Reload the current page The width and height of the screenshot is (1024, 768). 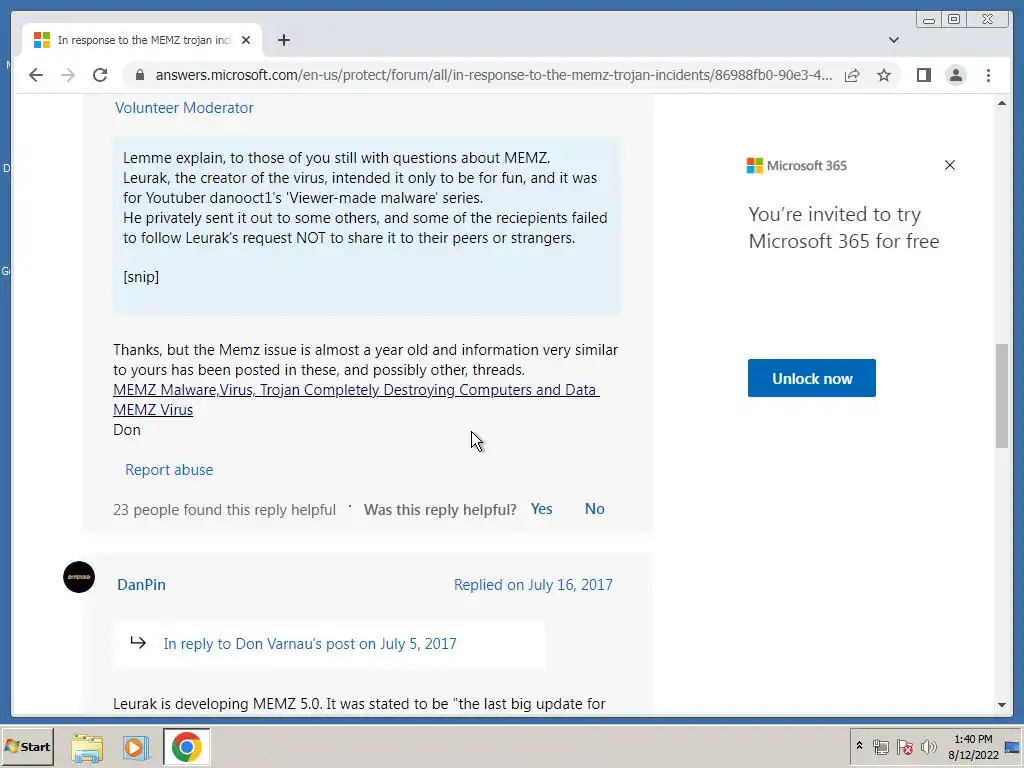tap(100, 75)
